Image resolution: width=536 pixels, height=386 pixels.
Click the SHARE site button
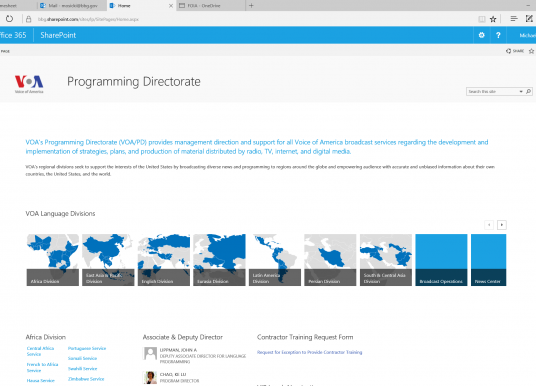click(x=515, y=51)
